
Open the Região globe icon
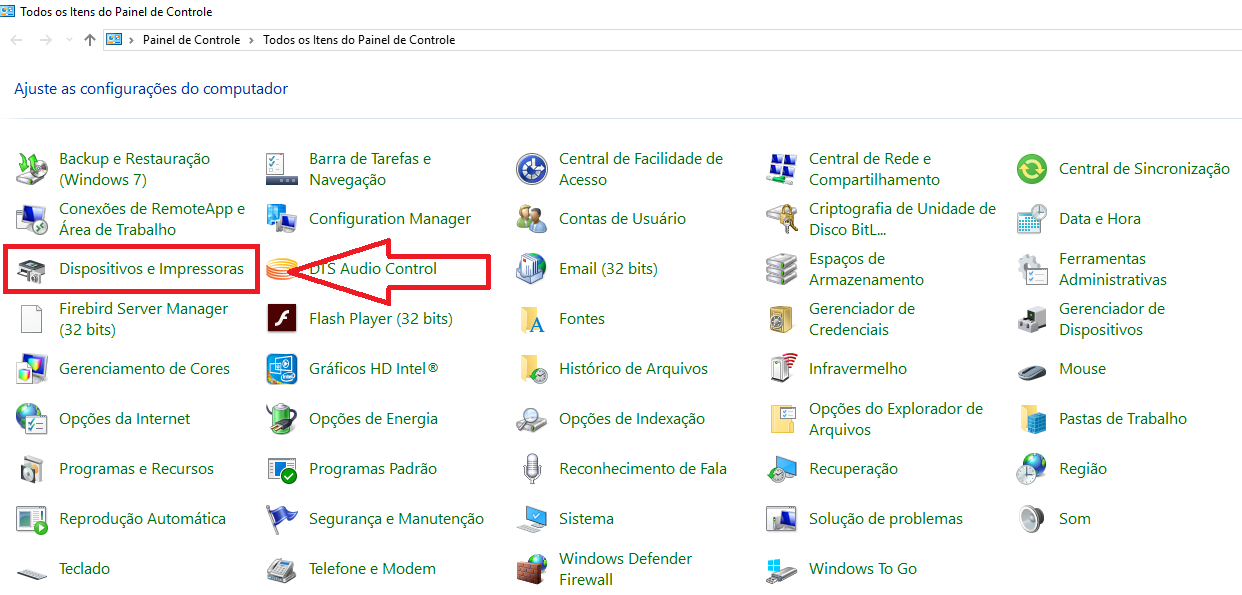pyautogui.click(x=1031, y=469)
